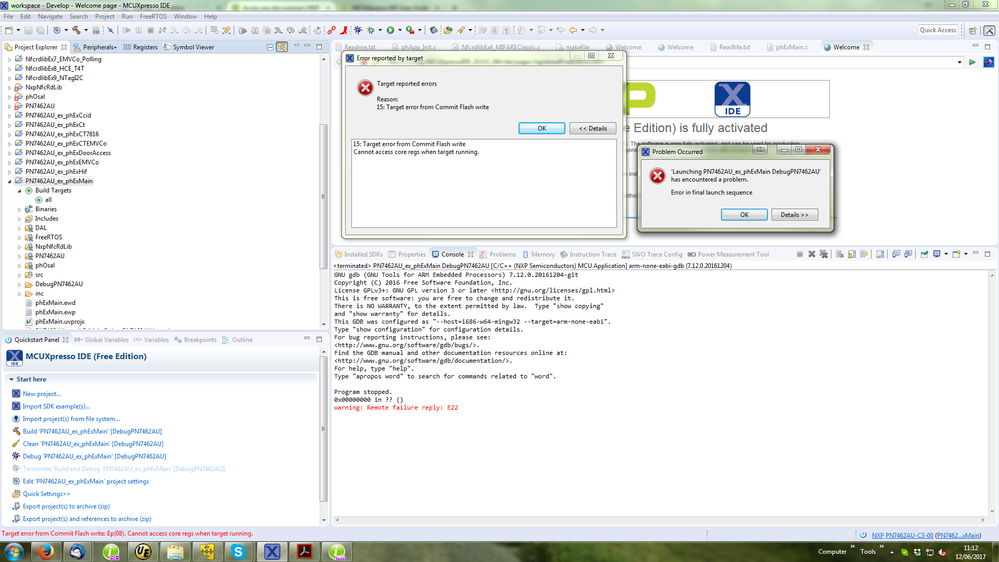Open Adobe Acrobat from the Windows taskbar

304,551
